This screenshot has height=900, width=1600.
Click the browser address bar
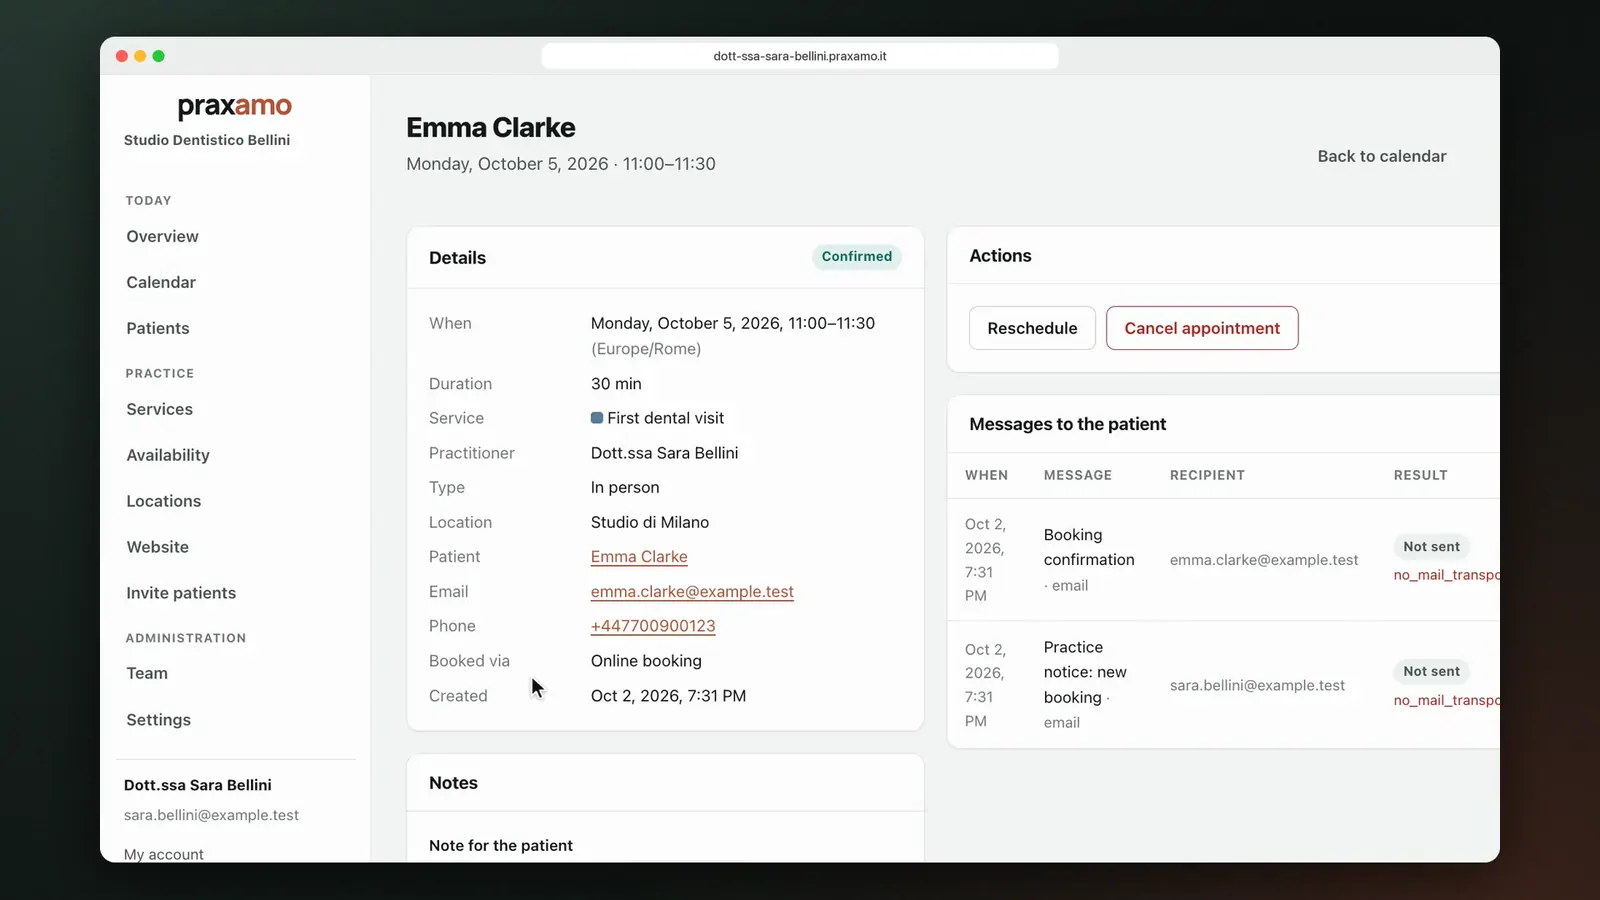(x=800, y=56)
